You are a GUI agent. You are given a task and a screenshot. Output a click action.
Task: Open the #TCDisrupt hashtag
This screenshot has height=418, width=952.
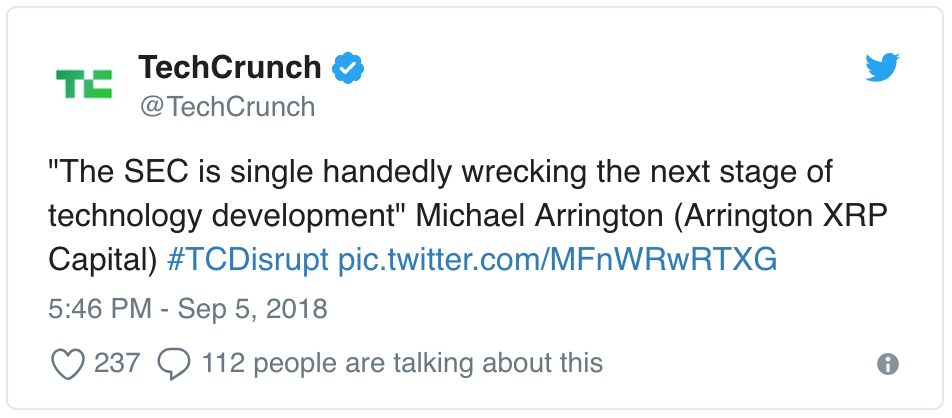[x=247, y=259]
